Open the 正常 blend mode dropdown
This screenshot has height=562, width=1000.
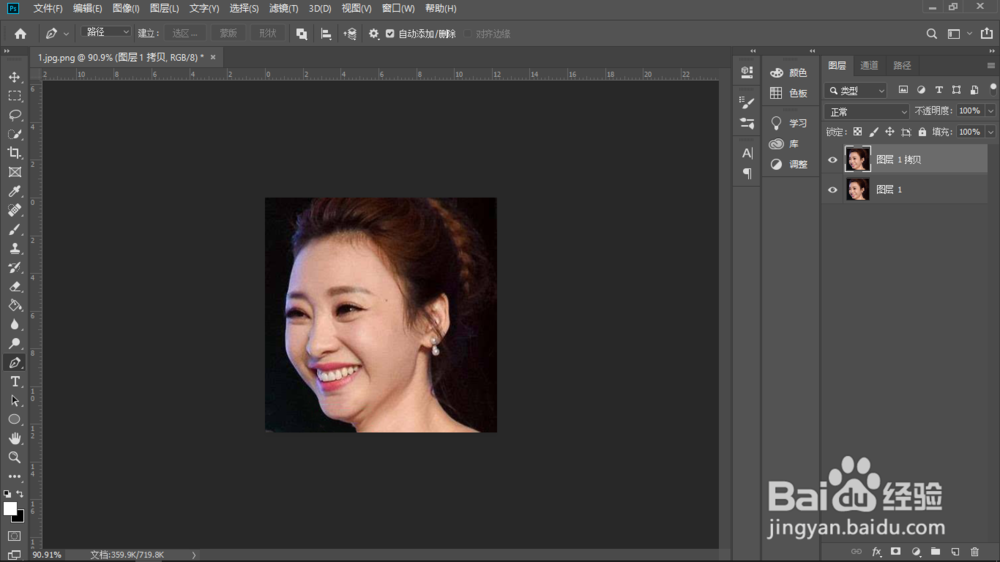pos(866,112)
